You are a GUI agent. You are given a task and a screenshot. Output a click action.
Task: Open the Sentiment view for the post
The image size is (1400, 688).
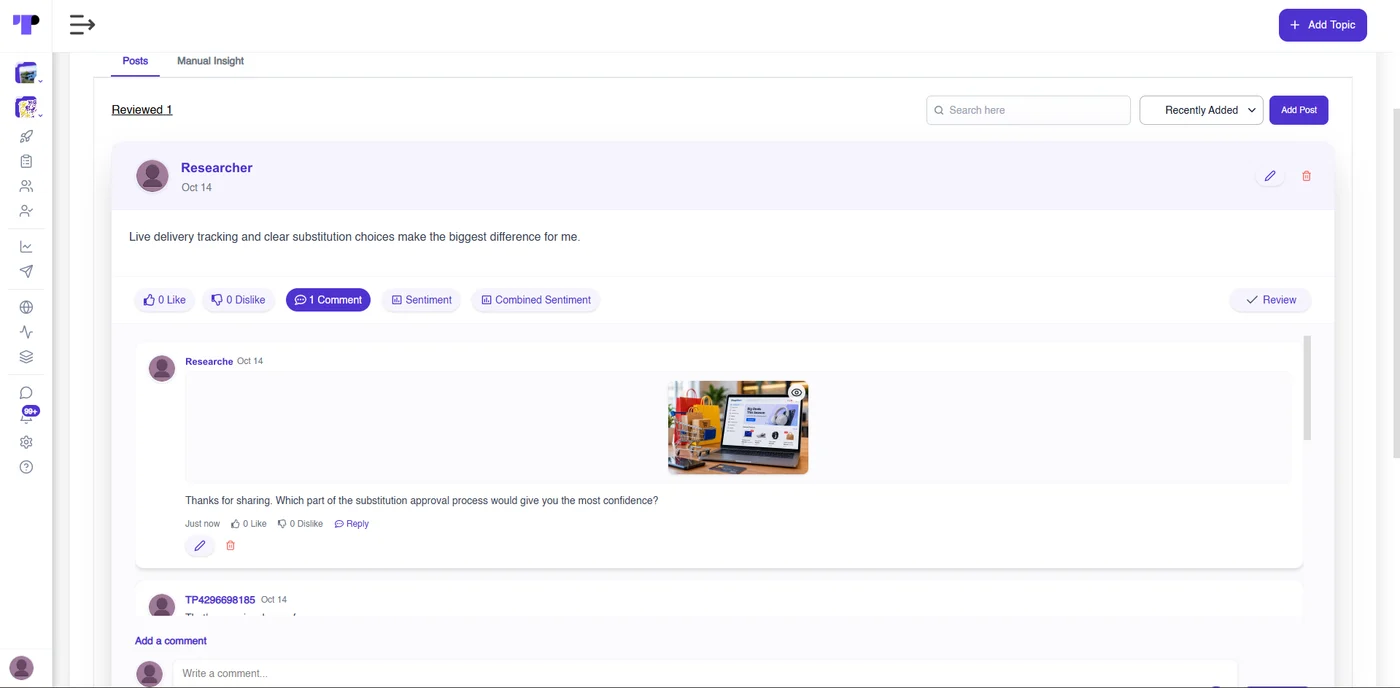[x=421, y=300]
